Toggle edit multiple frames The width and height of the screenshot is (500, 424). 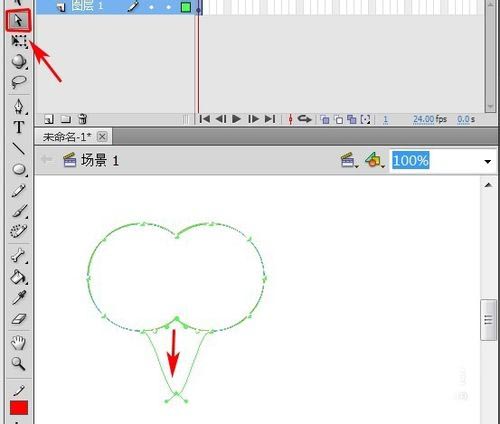[352, 119]
